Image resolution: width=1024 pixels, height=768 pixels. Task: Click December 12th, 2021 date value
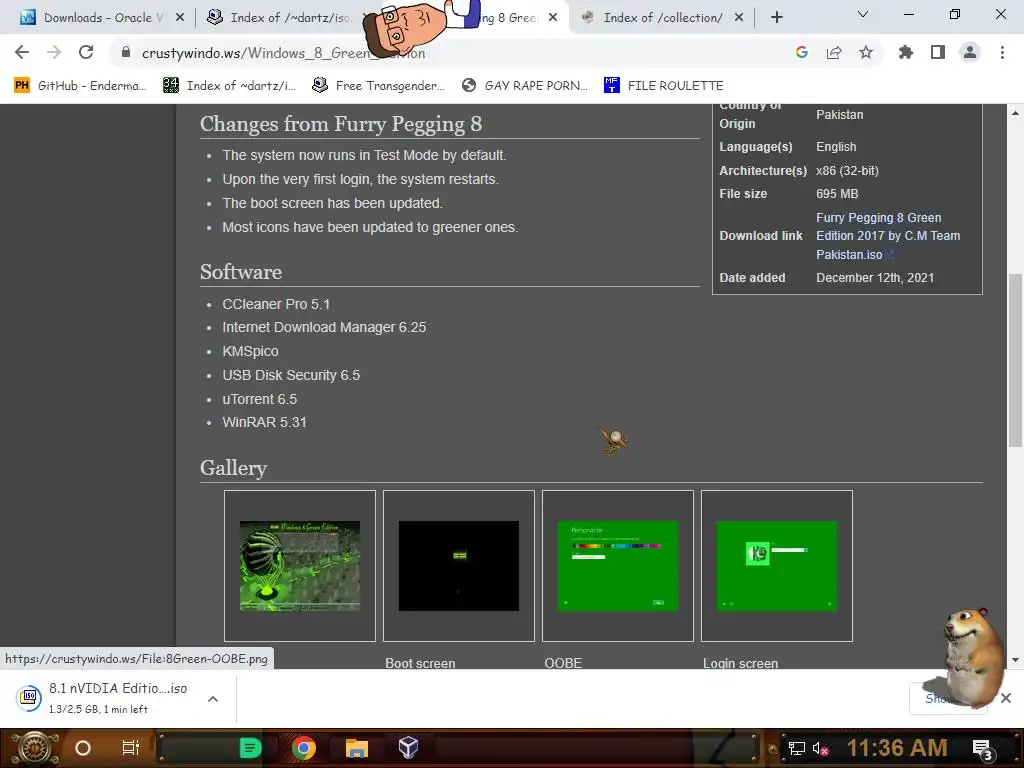click(875, 278)
